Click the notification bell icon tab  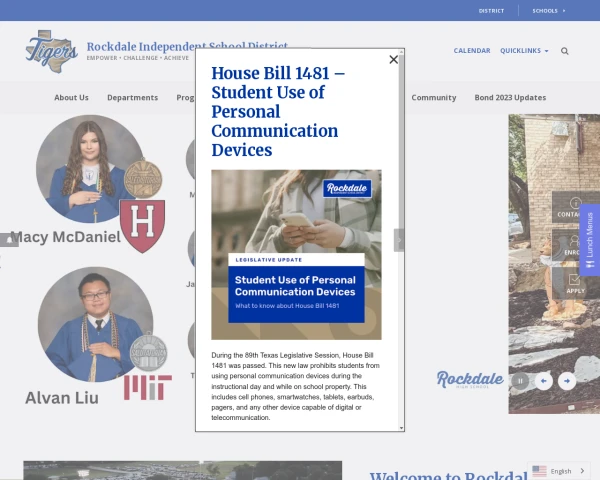coord(9,240)
